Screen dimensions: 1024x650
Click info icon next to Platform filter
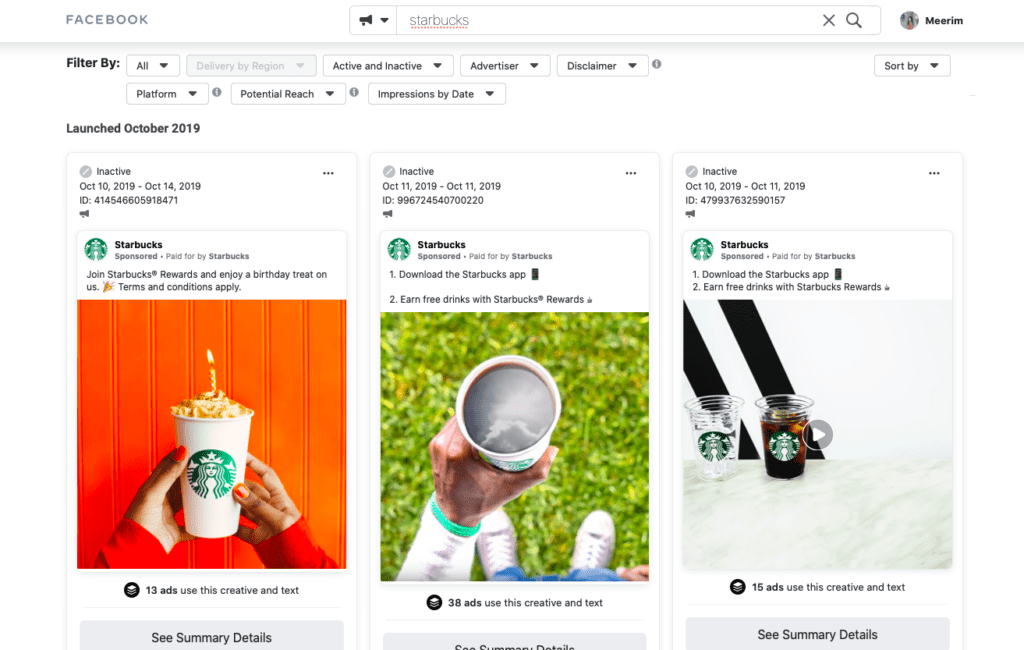click(x=217, y=92)
